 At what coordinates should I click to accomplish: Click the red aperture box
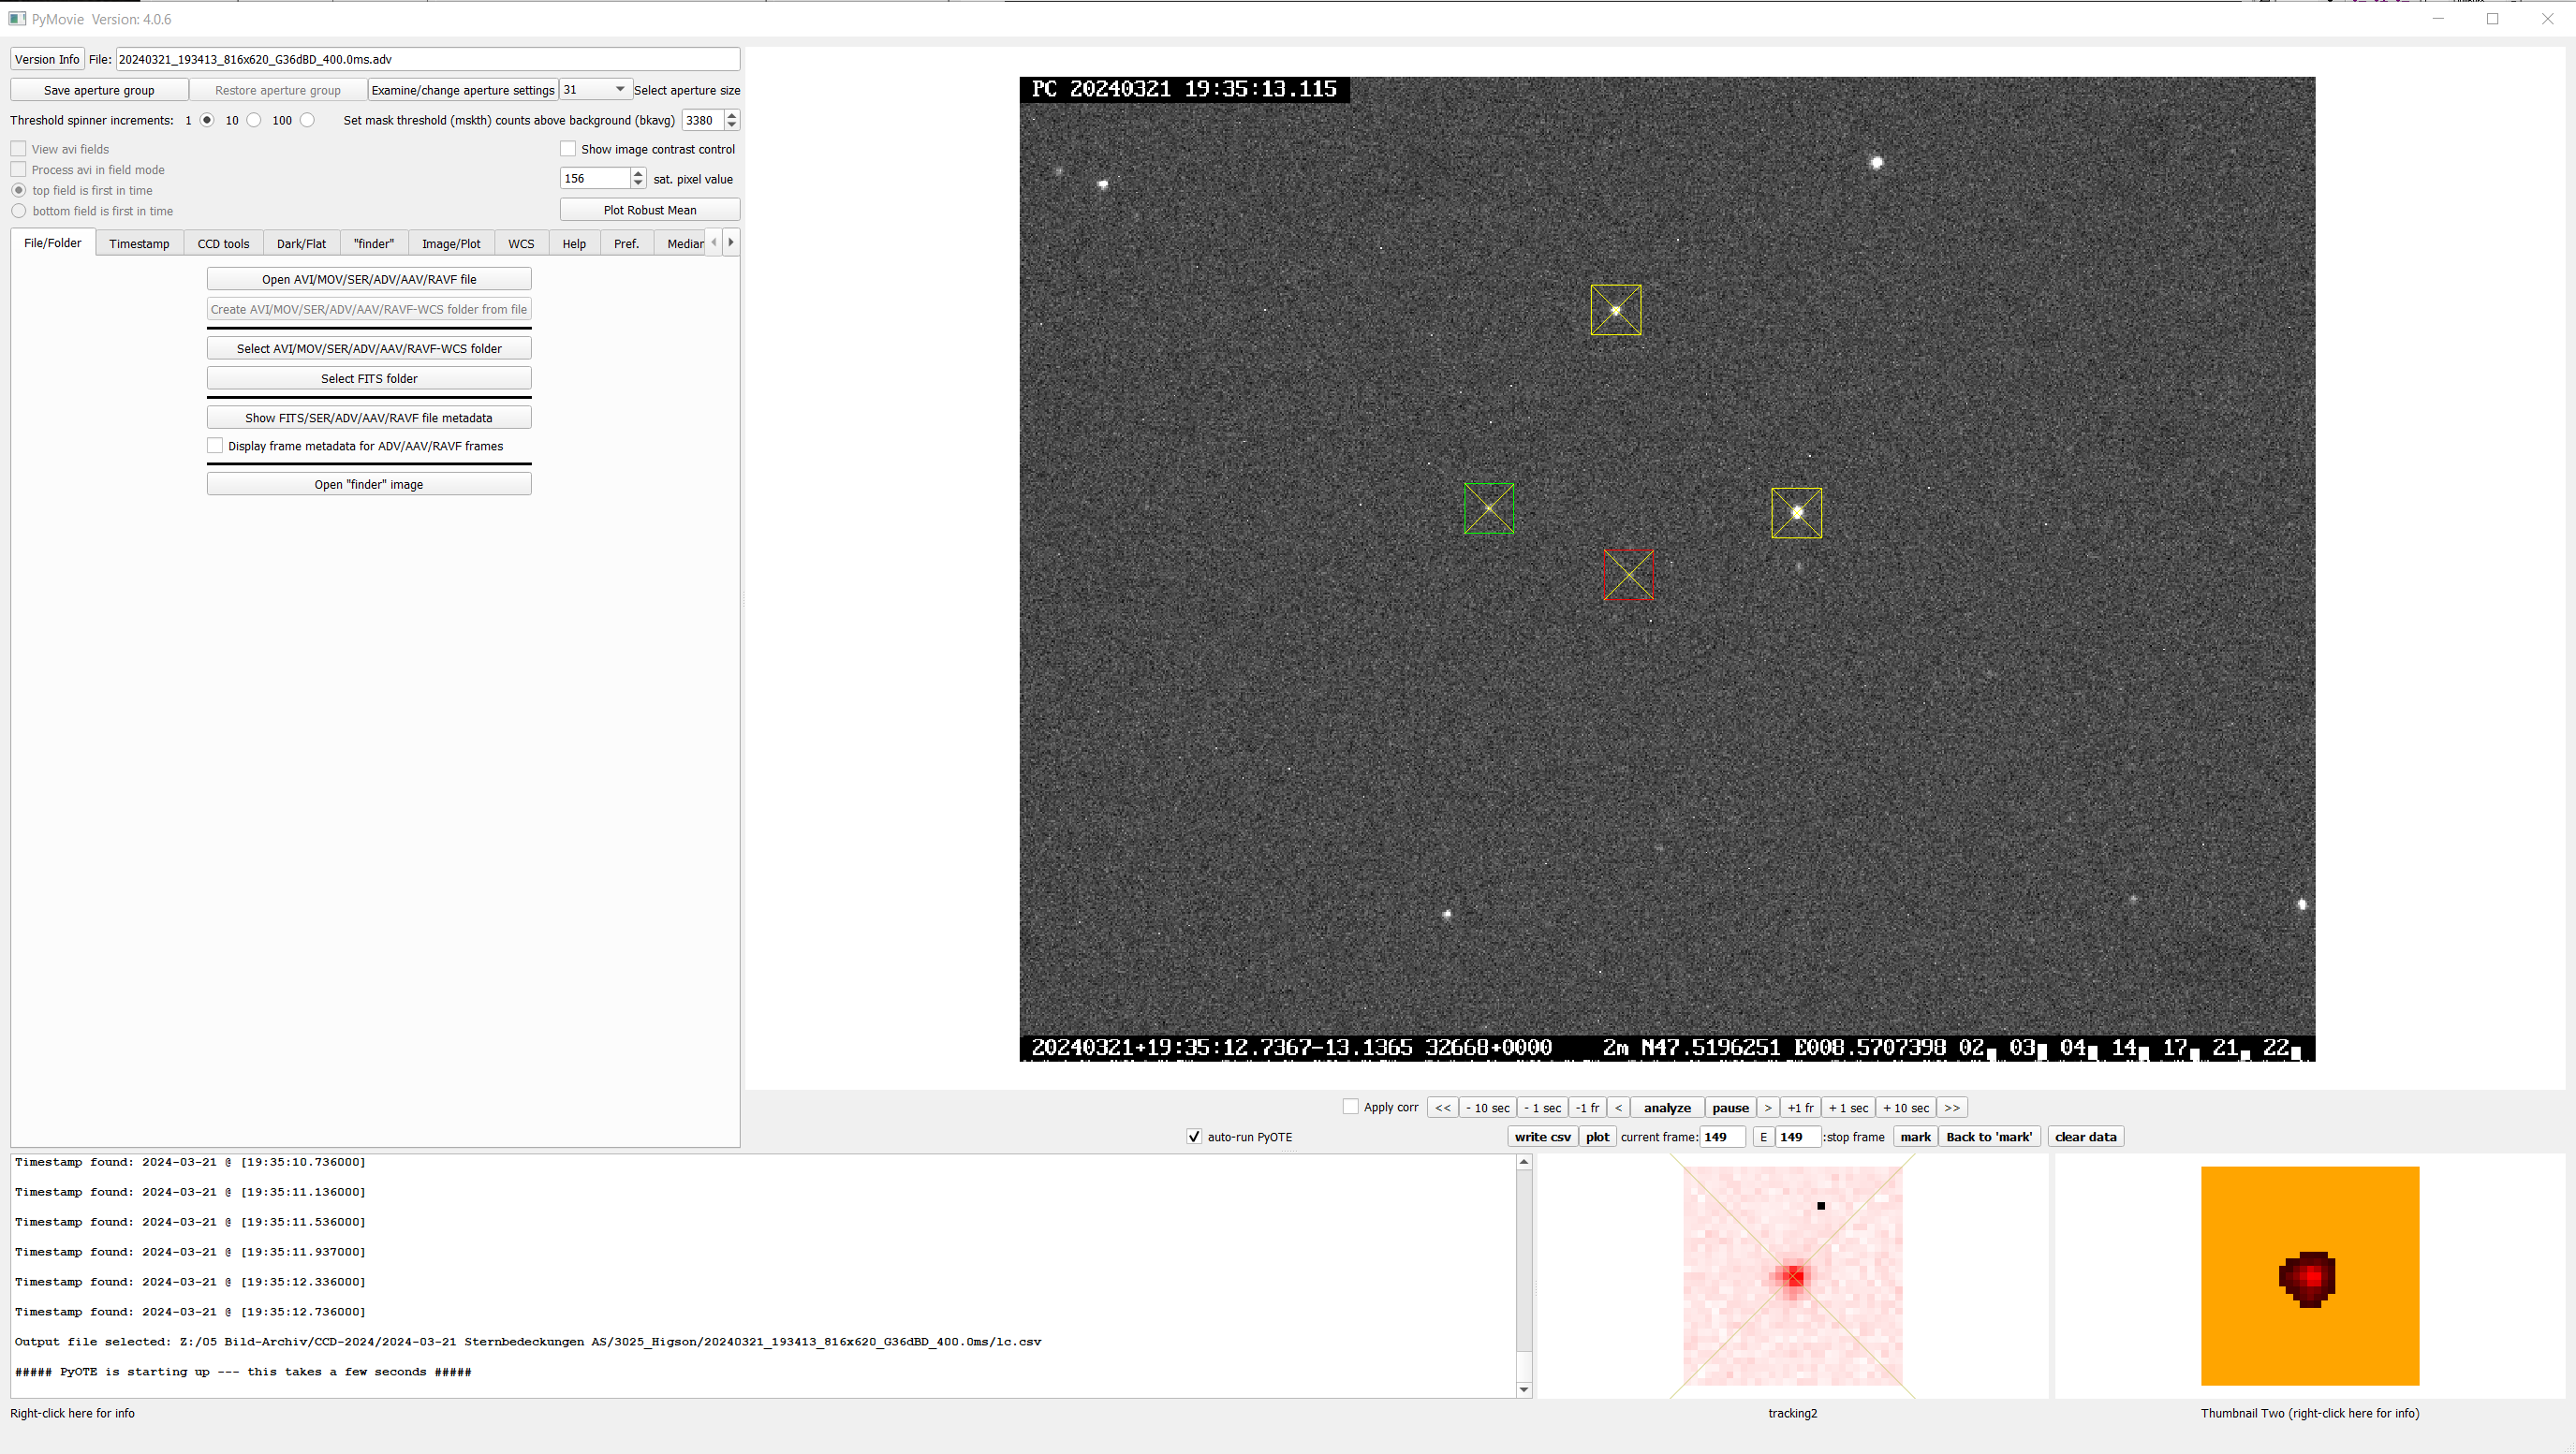pos(1627,575)
